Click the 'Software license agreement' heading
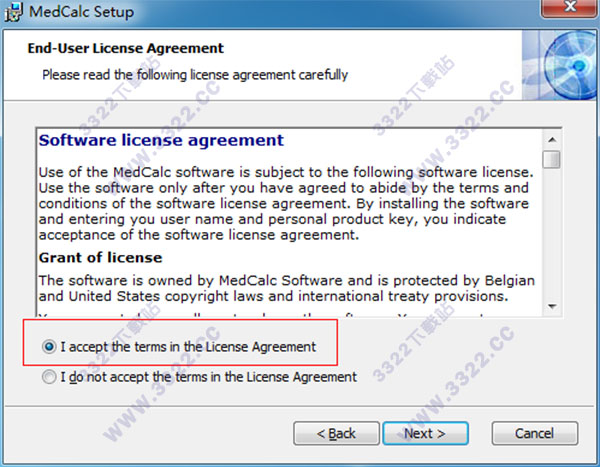The width and height of the screenshot is (600, 467). coord(161,141)
